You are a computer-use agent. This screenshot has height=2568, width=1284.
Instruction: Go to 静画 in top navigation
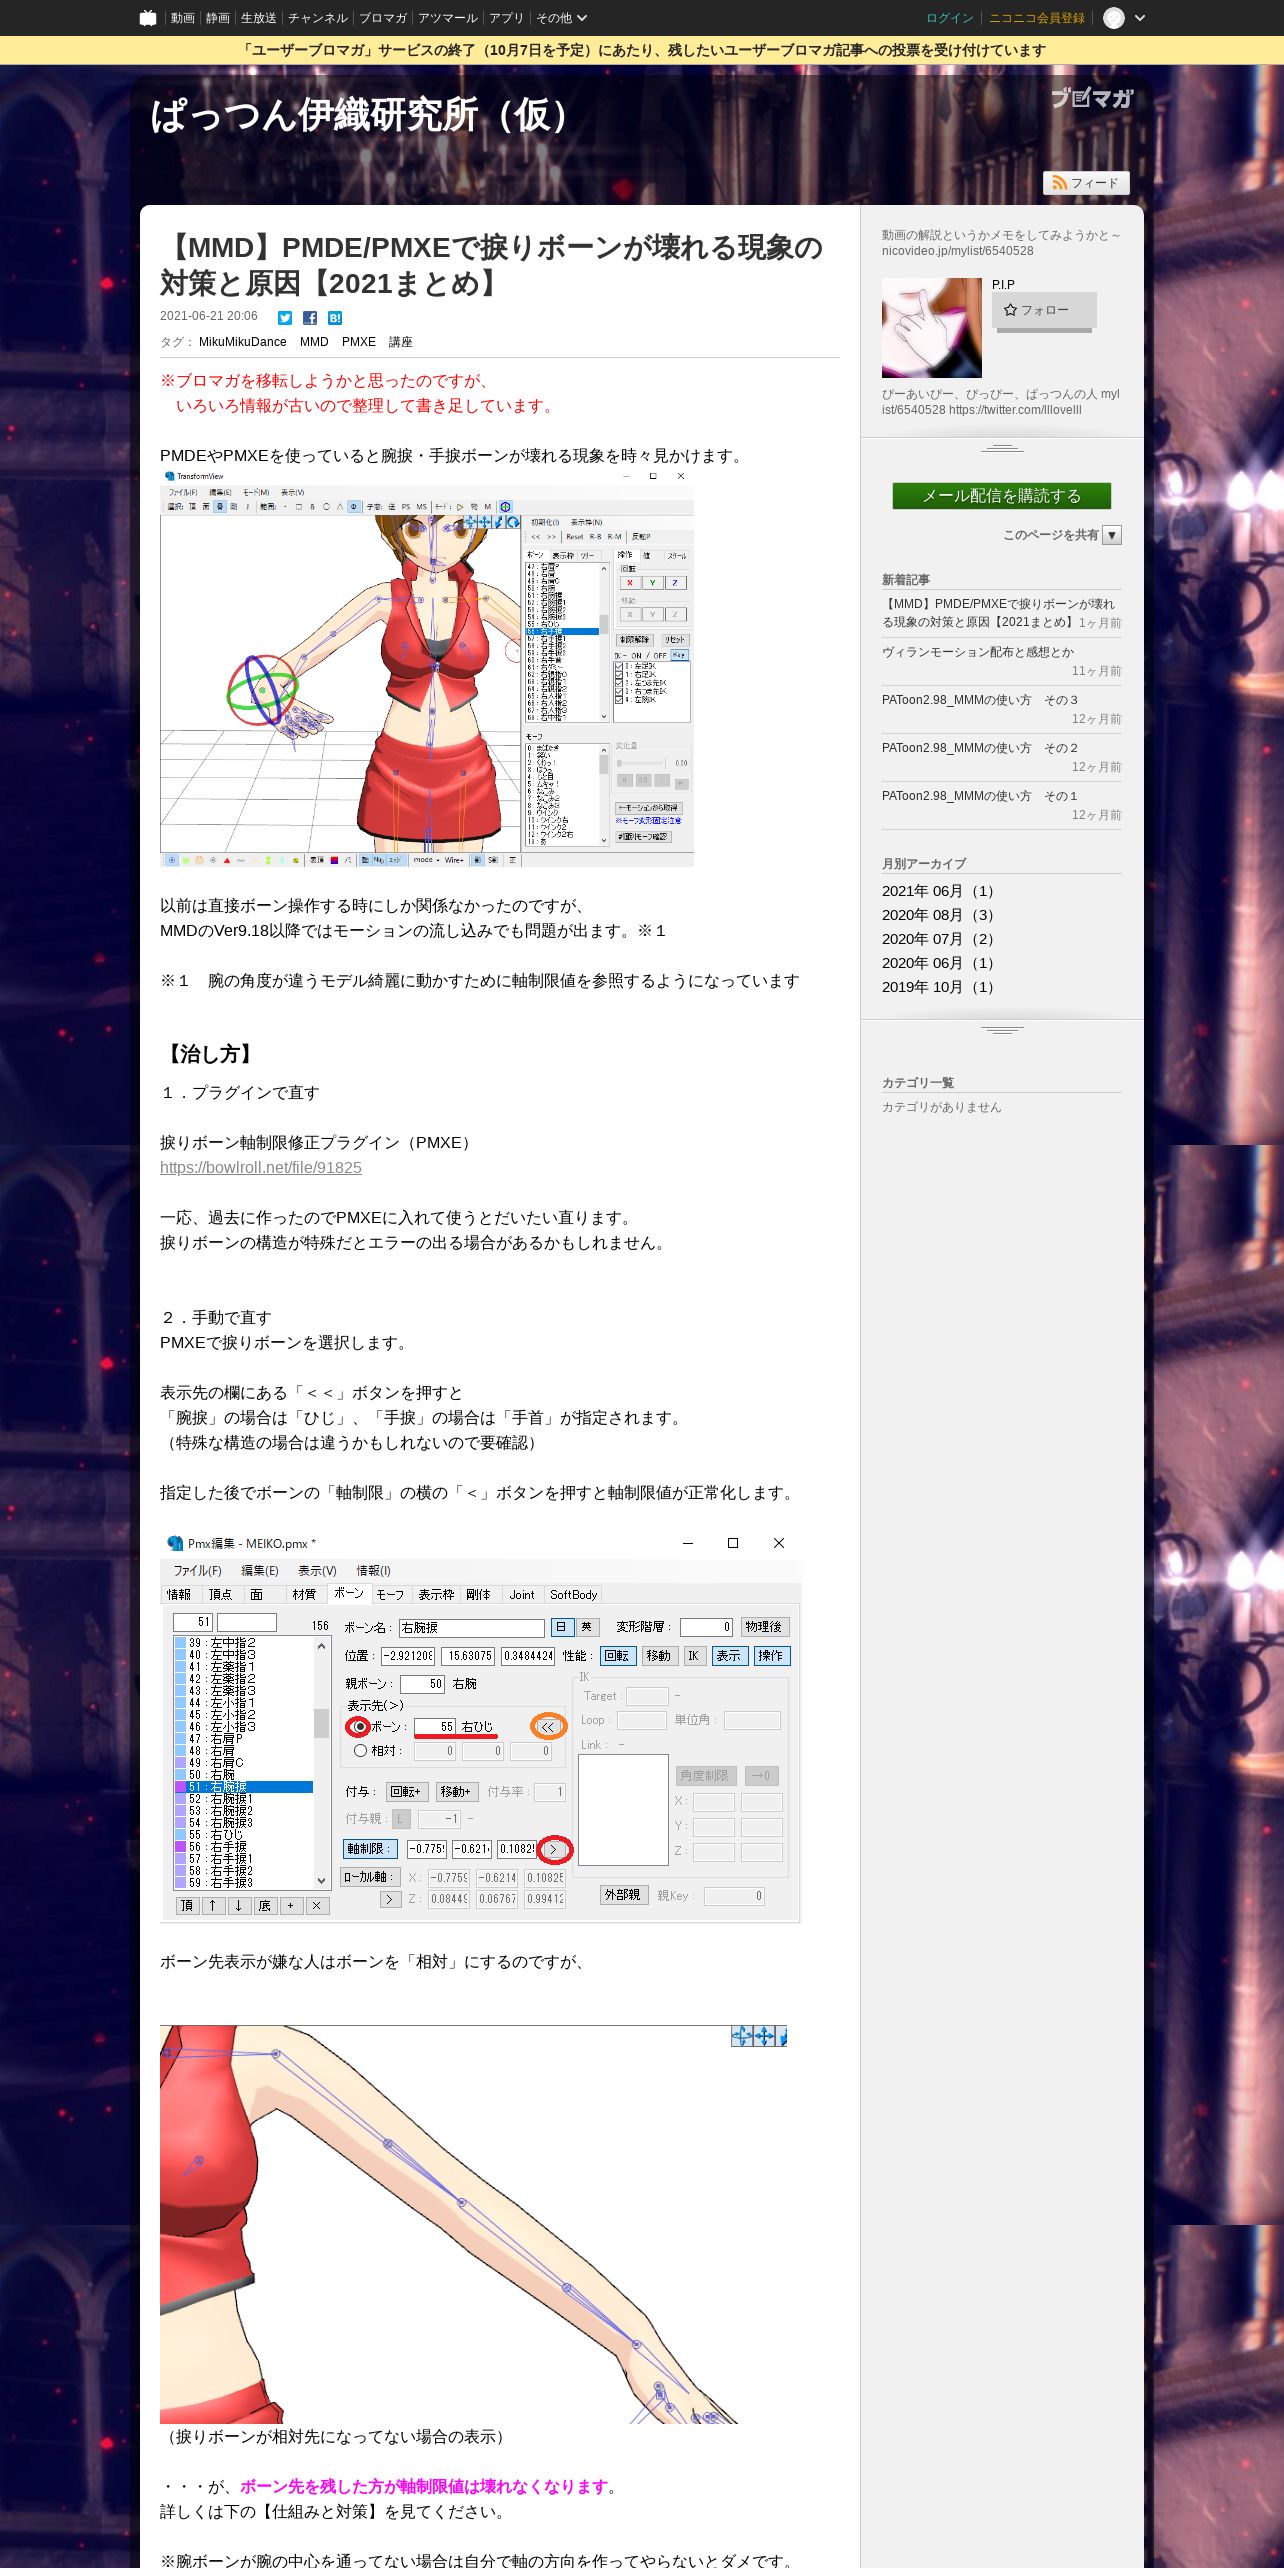(218, 18)
